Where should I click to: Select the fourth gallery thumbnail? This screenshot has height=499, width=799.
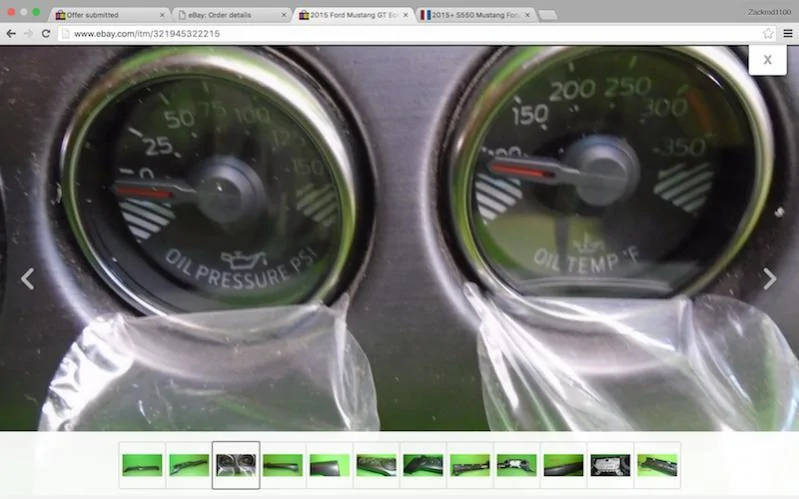pyautogui.click(x=283, y=465)
